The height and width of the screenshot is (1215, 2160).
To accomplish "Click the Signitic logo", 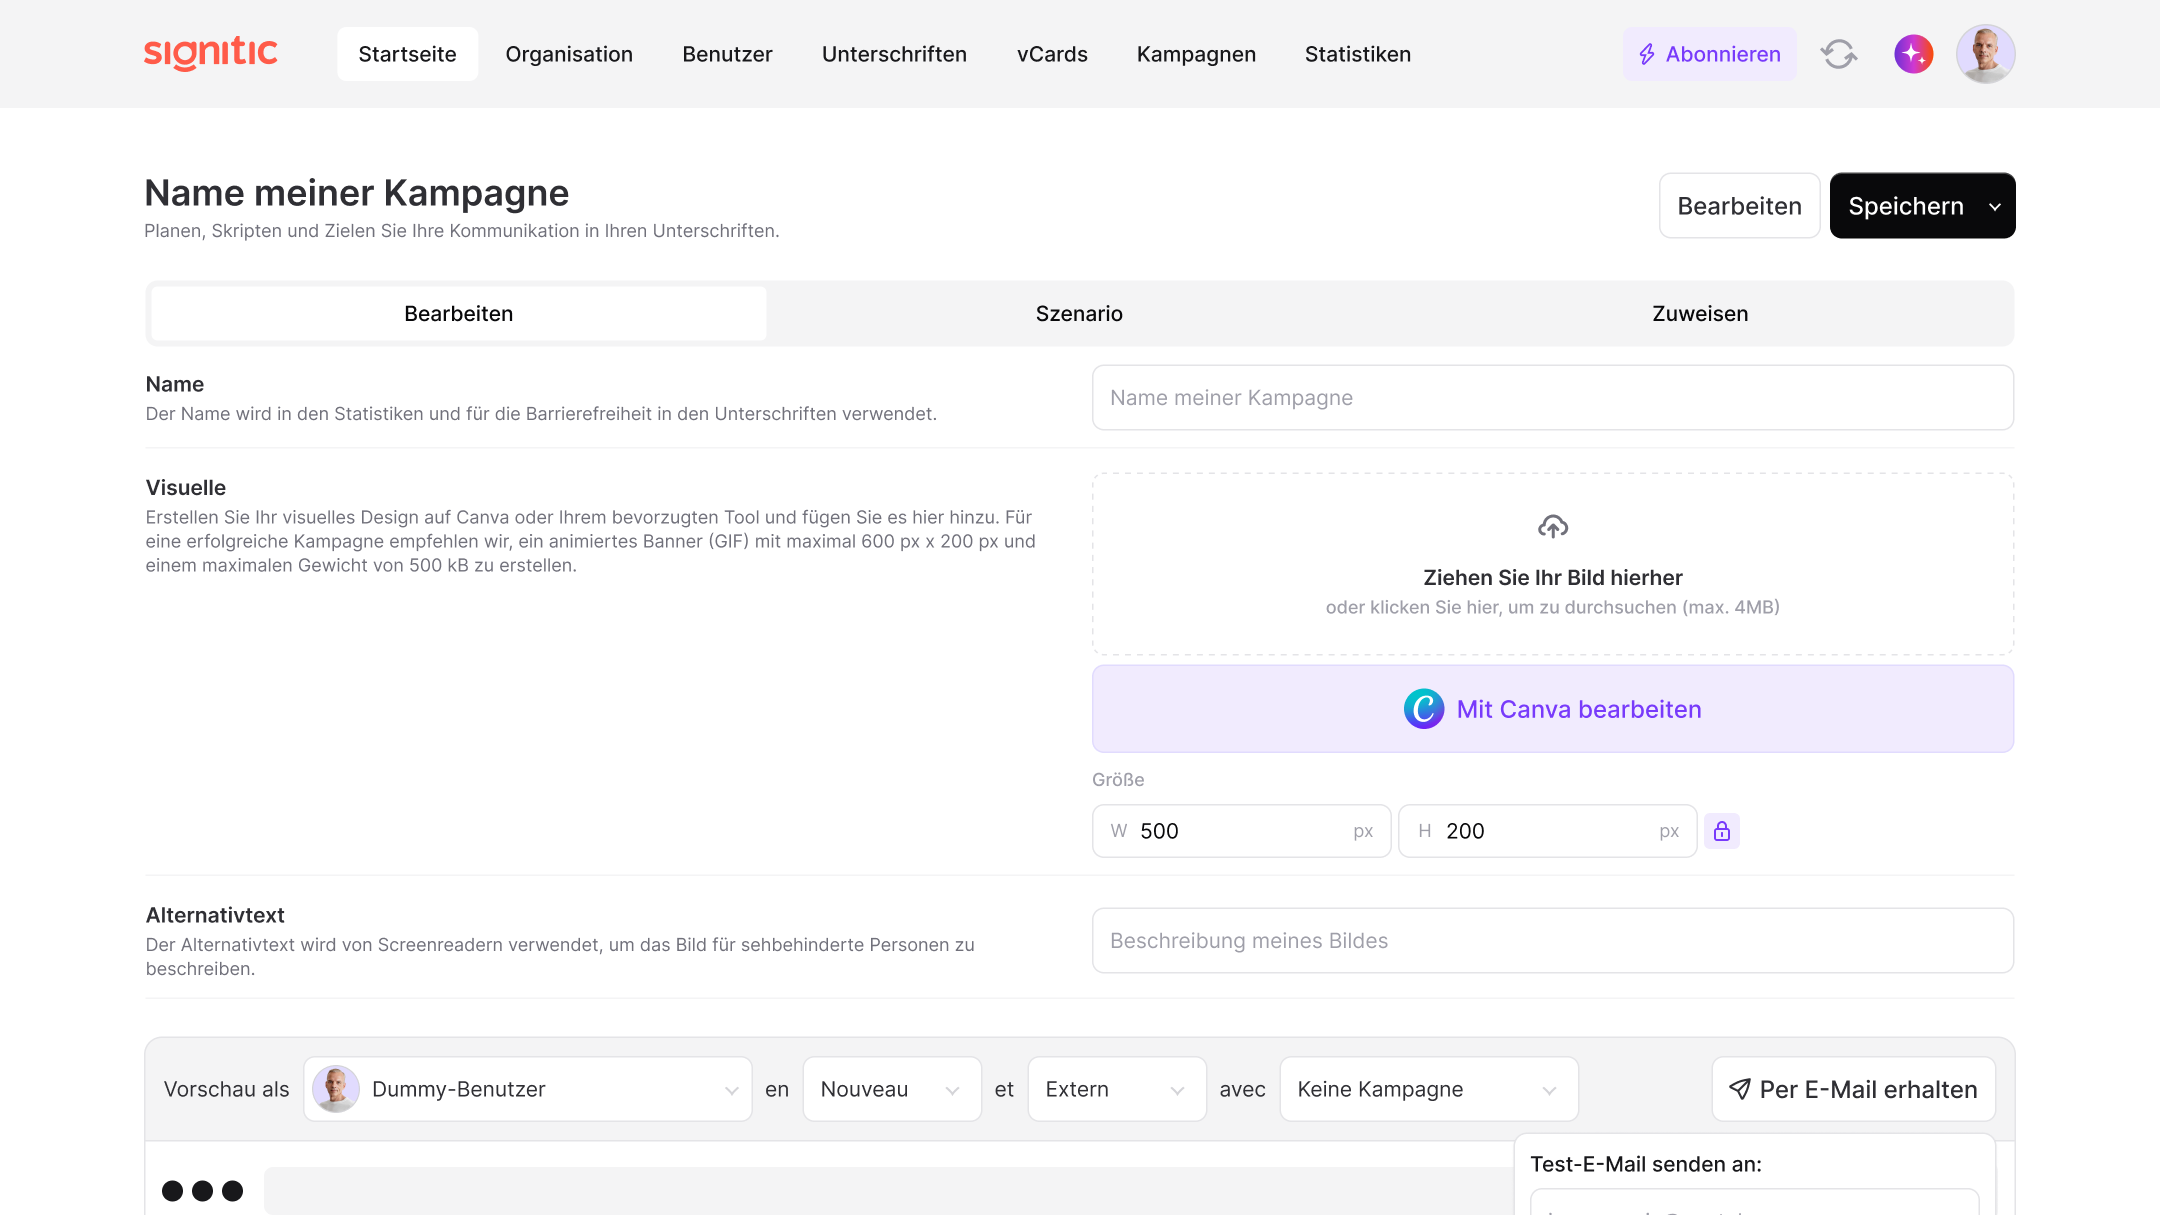I will point(211,53).
